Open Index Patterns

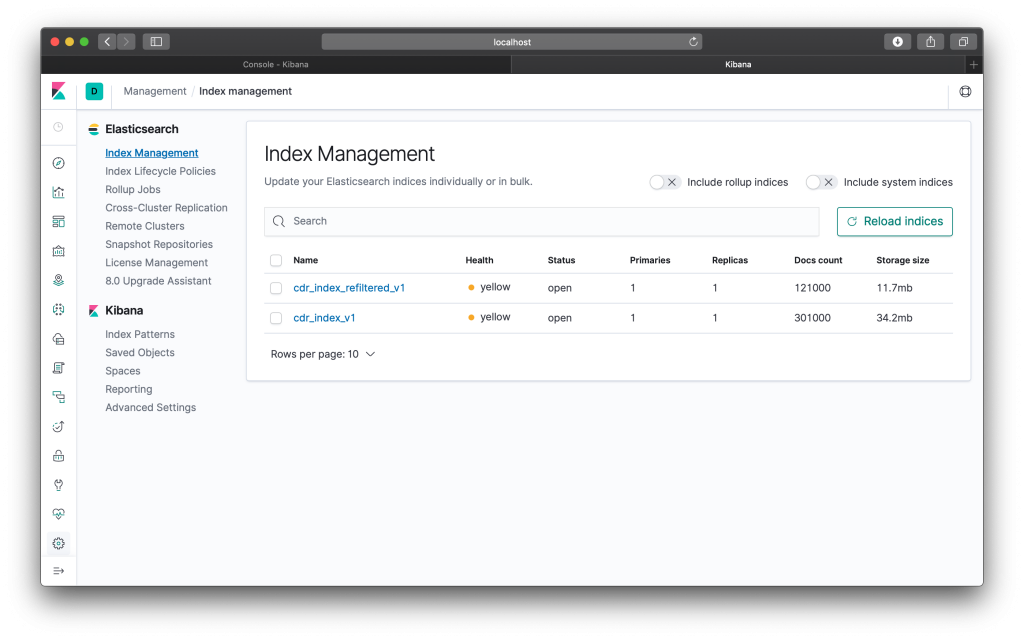pos(140,334)
